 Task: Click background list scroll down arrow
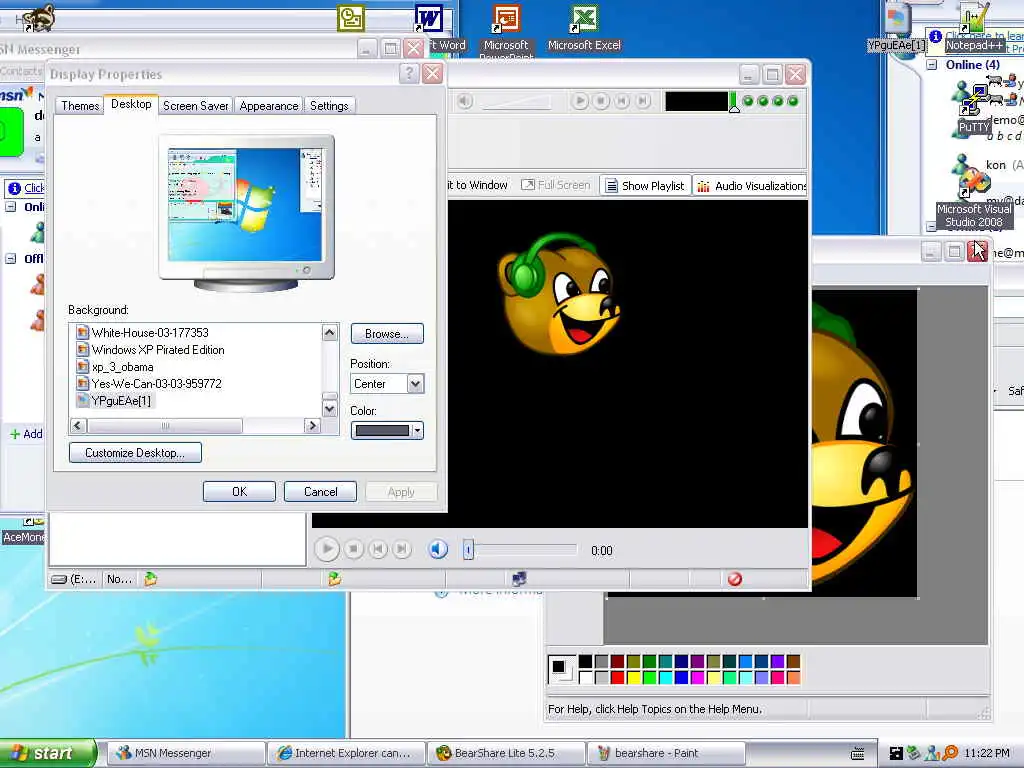click(330, 409)
